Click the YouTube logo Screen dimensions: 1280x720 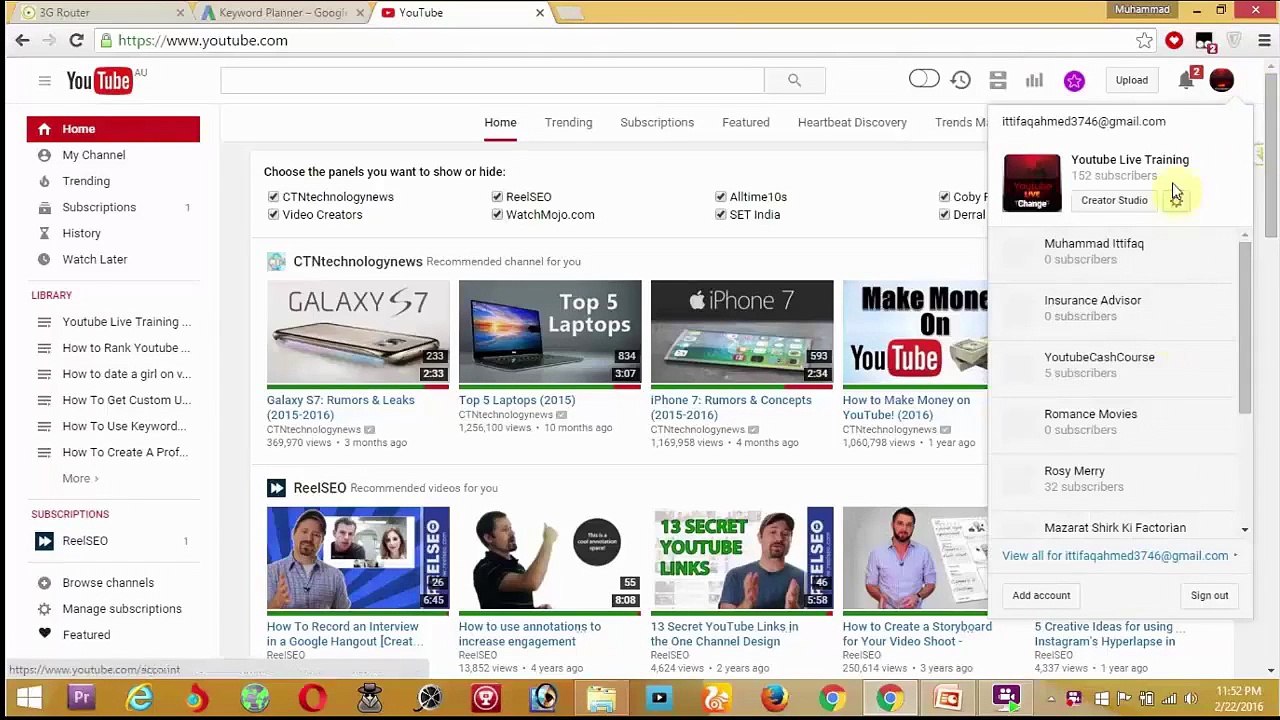(x=100, y=81)
